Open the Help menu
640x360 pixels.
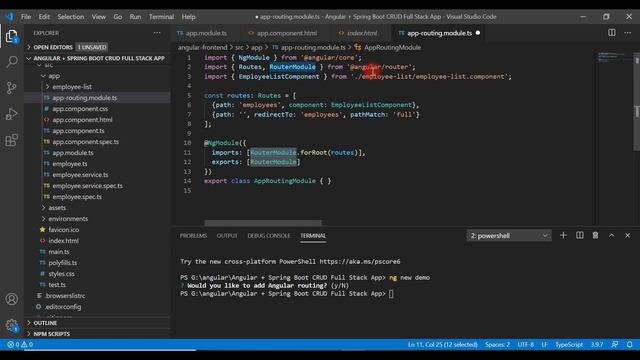188,17
